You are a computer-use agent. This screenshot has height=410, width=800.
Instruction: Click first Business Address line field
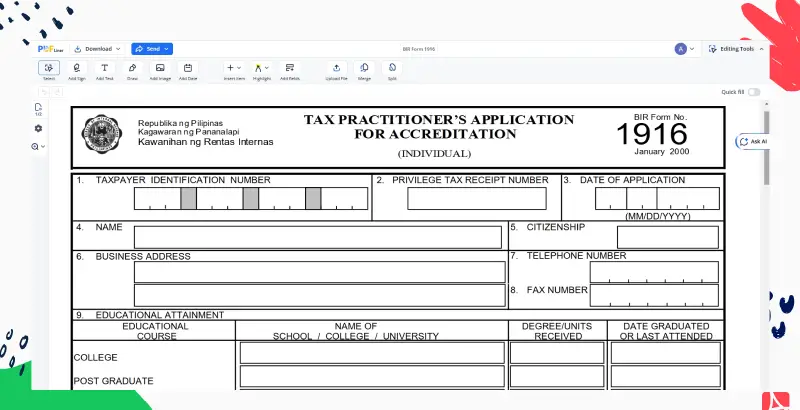319,272
